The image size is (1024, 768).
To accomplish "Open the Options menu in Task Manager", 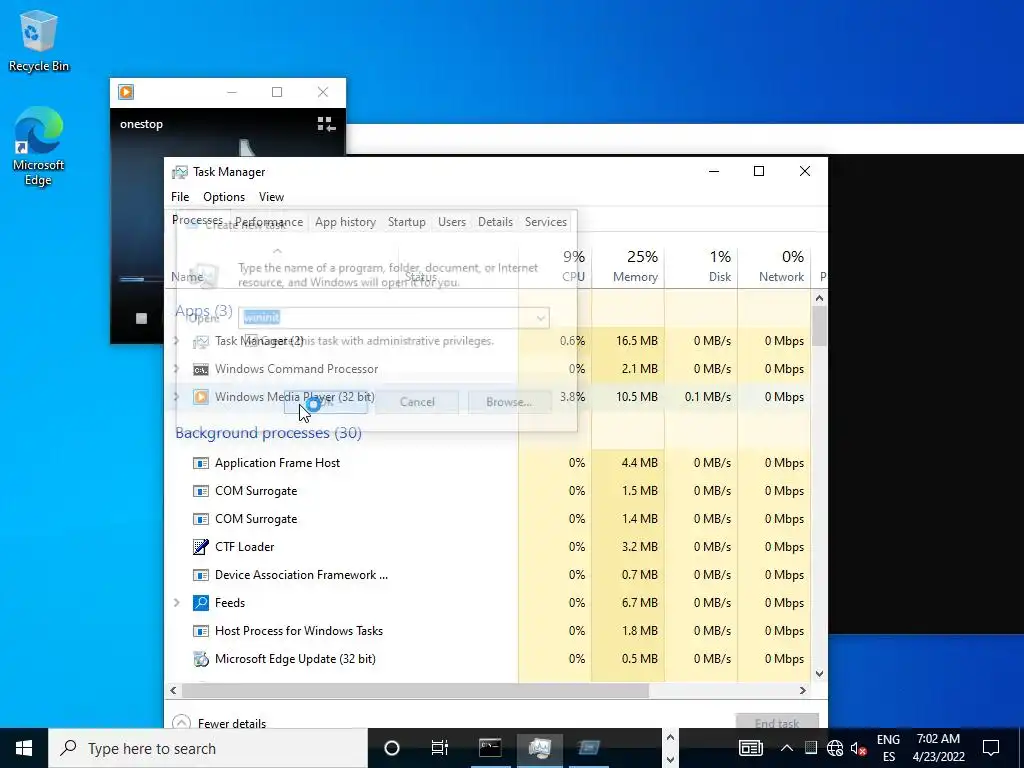I will coord(223,197).
